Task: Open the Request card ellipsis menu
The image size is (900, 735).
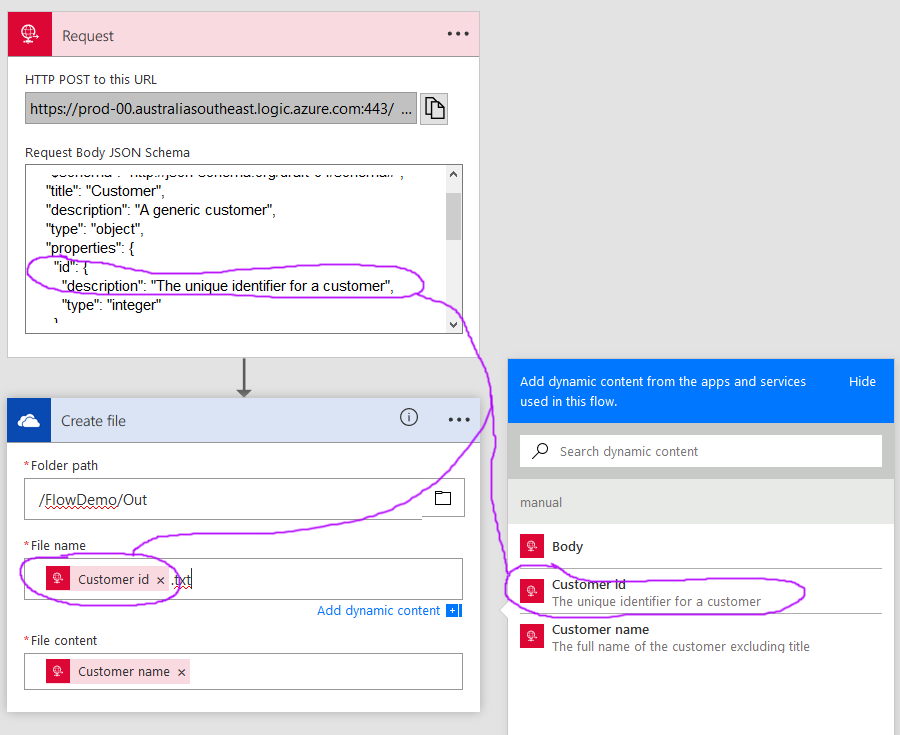Action: pyautogui.click(x=457, y=33)
